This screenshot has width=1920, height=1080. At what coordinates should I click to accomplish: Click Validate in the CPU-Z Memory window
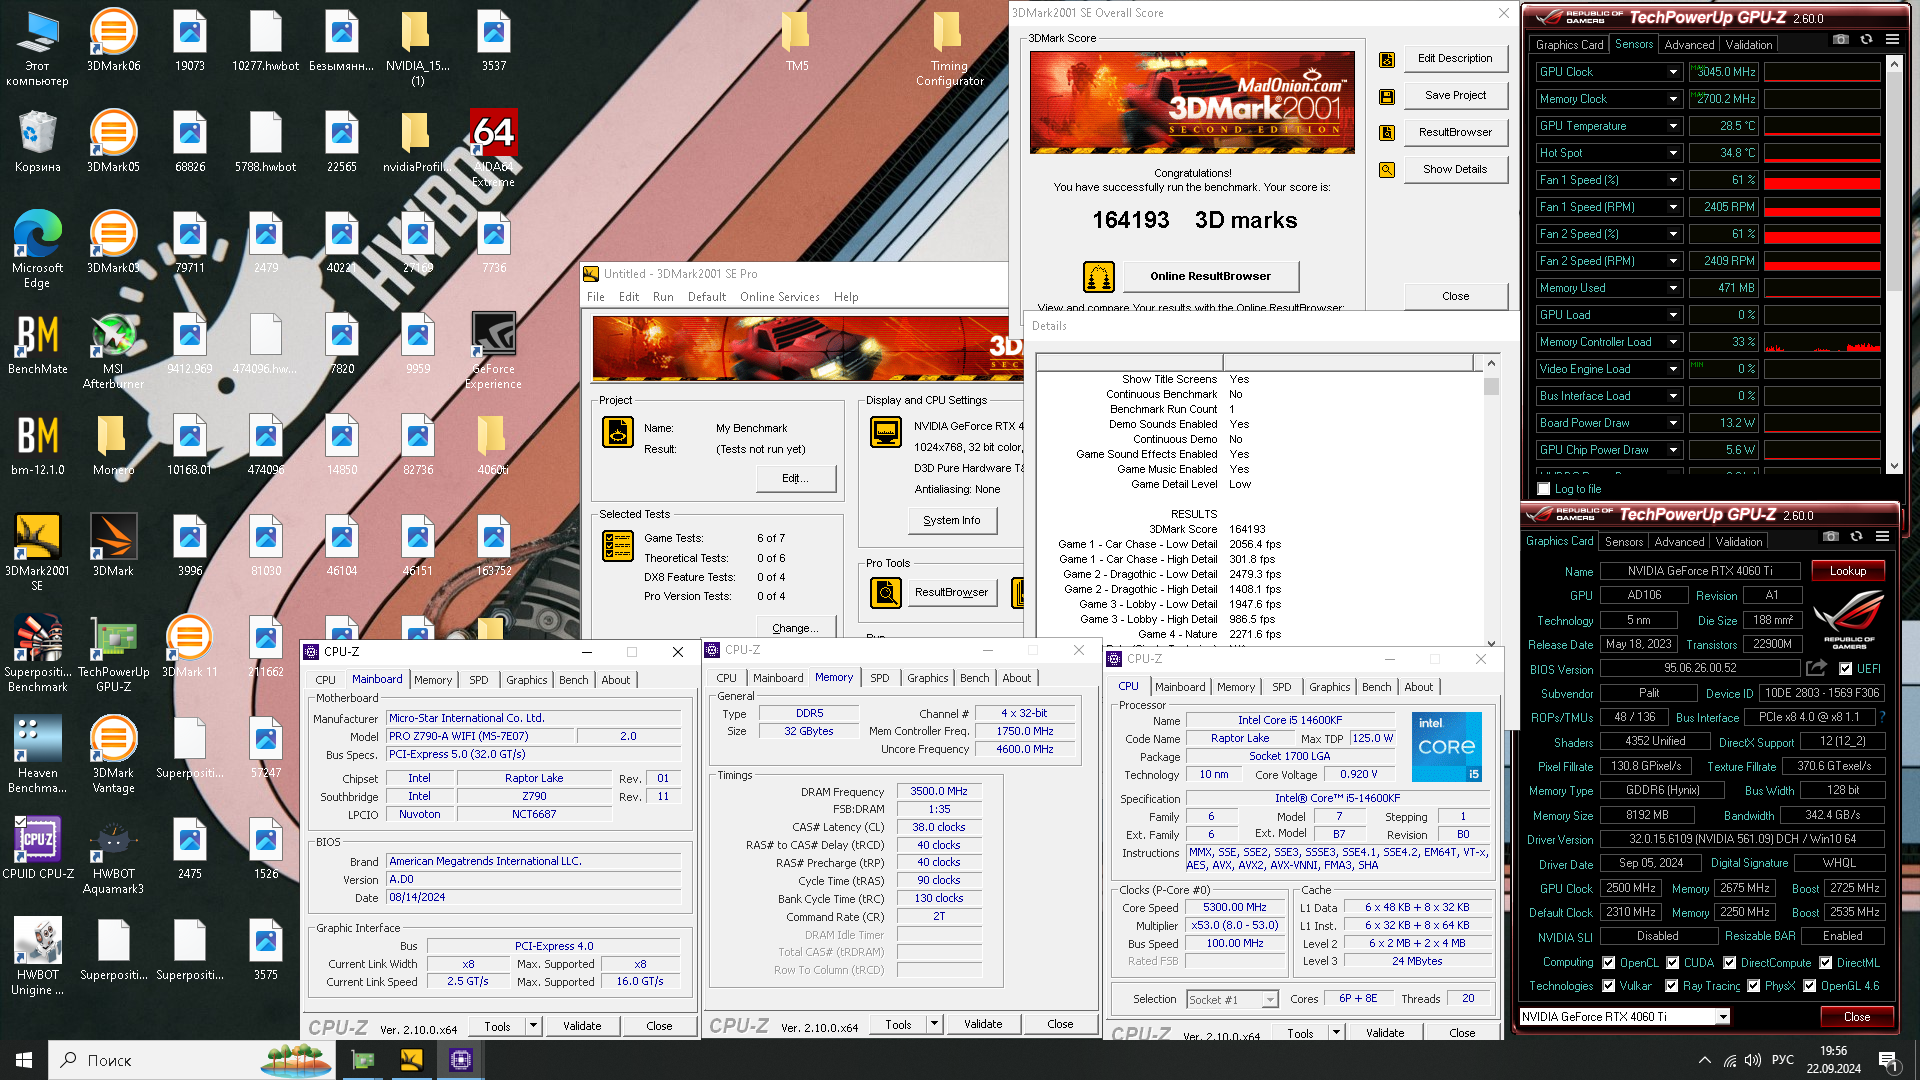(x=983, y=1024)
